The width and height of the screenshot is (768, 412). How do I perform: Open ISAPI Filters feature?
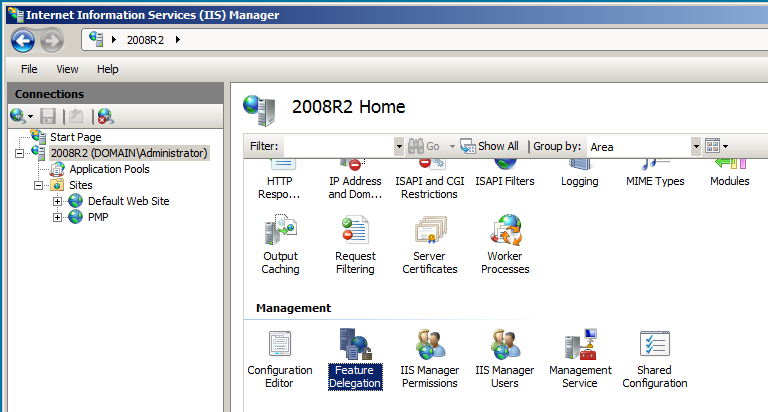point(505,174)
